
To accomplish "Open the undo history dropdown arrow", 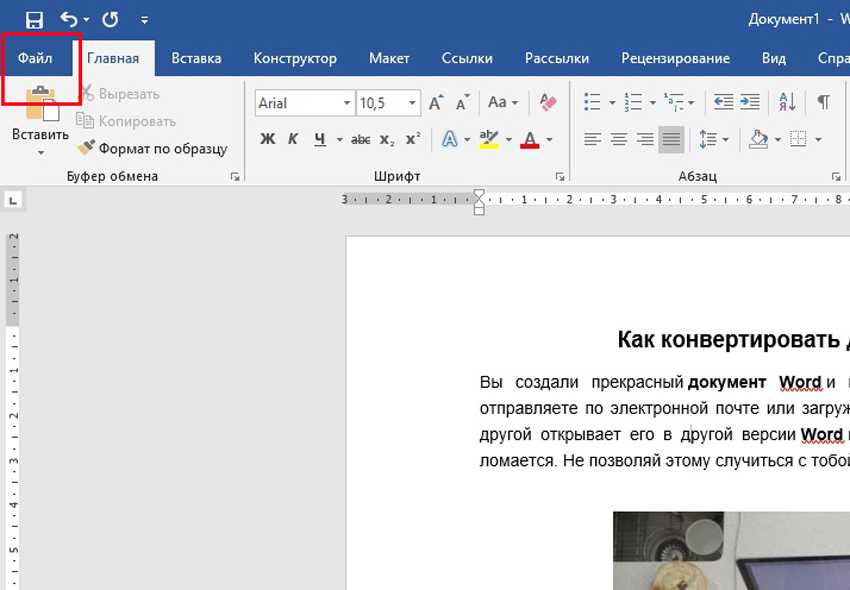I will click(87, 20).
